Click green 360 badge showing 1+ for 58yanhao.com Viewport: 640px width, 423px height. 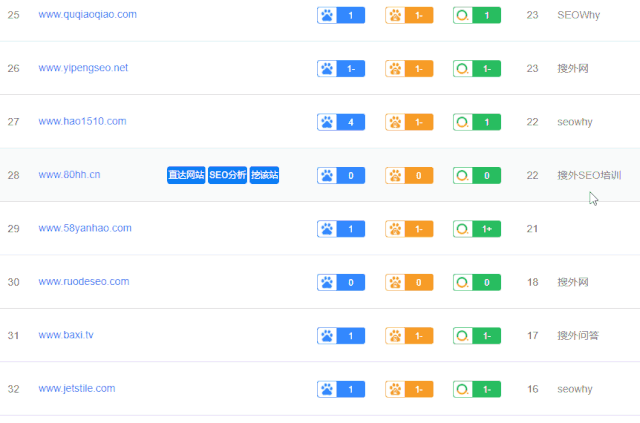(x=477, y=229)
